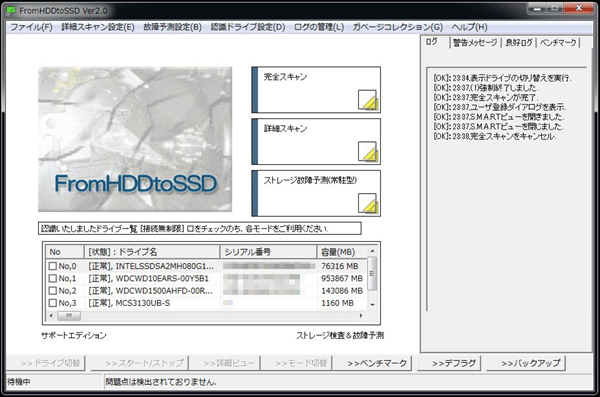Click the 待機中 status bar text

[19, 382]
